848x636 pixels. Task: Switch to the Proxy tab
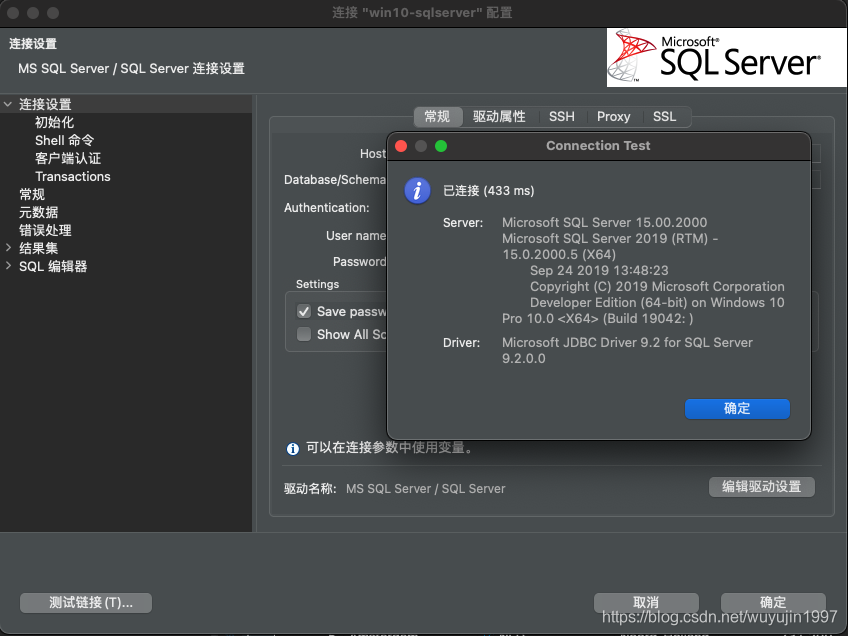613,116
